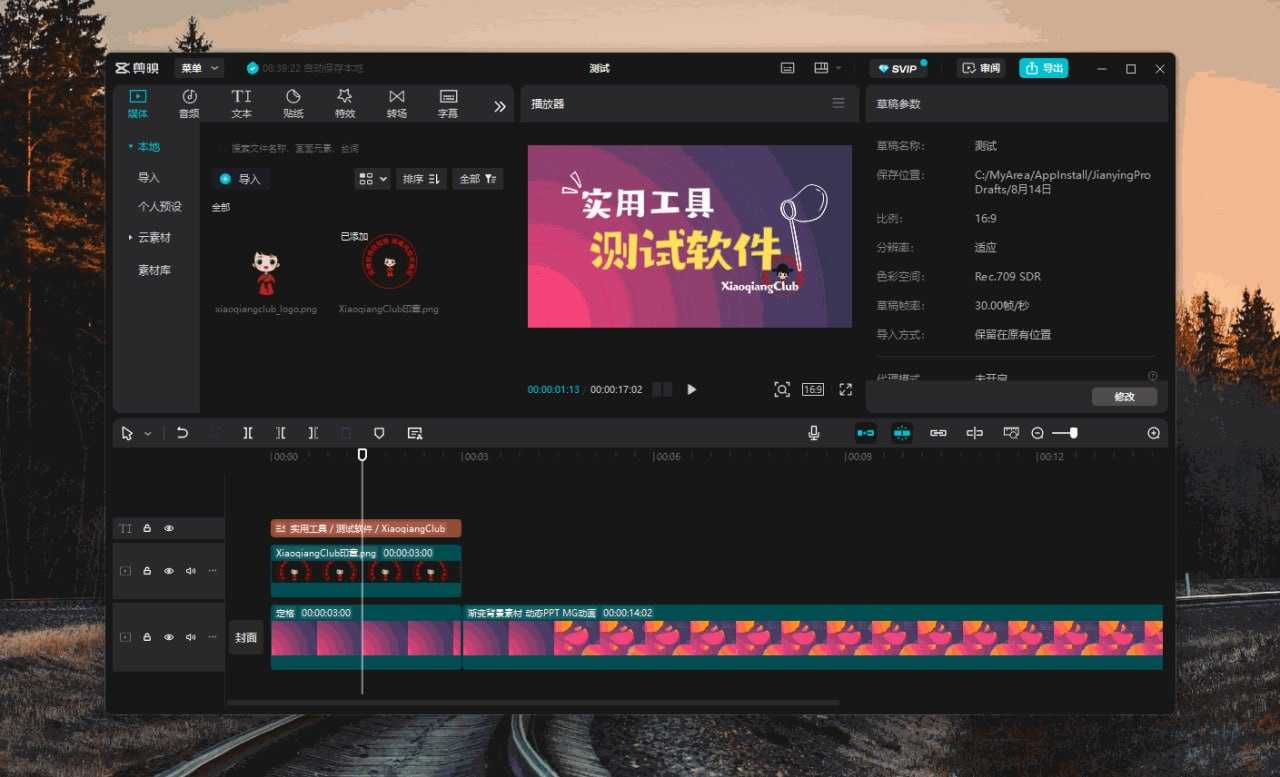Trim right of playhead

tap(313, 433)
